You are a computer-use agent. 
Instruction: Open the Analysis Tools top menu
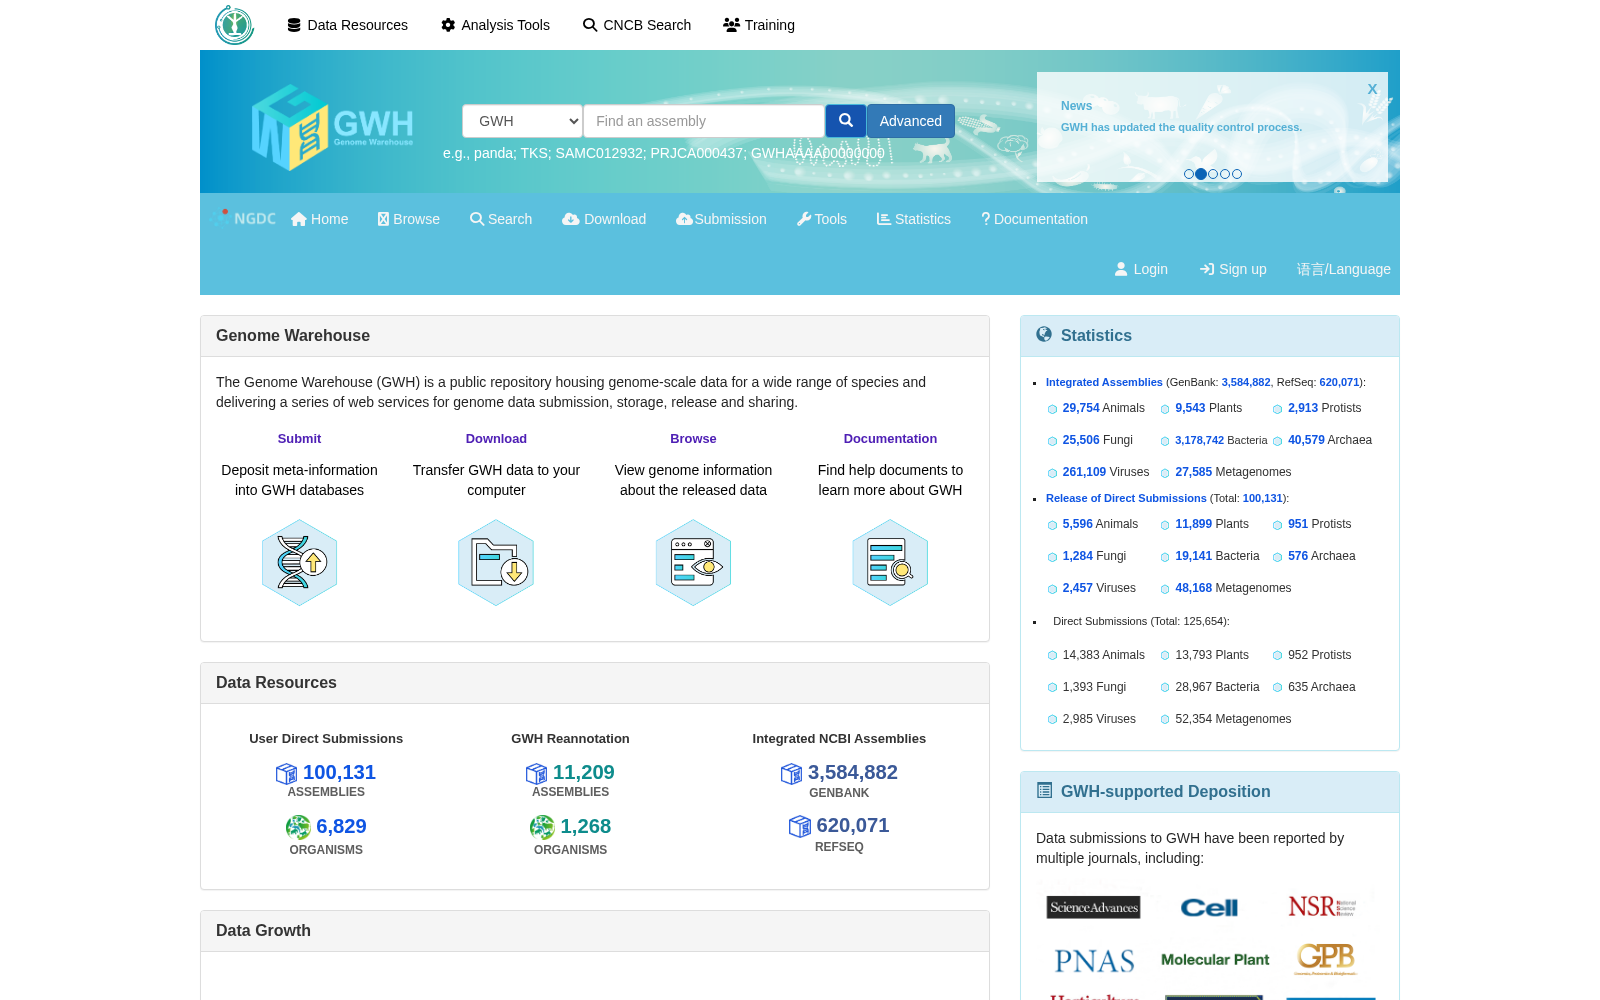click(495, 25)
